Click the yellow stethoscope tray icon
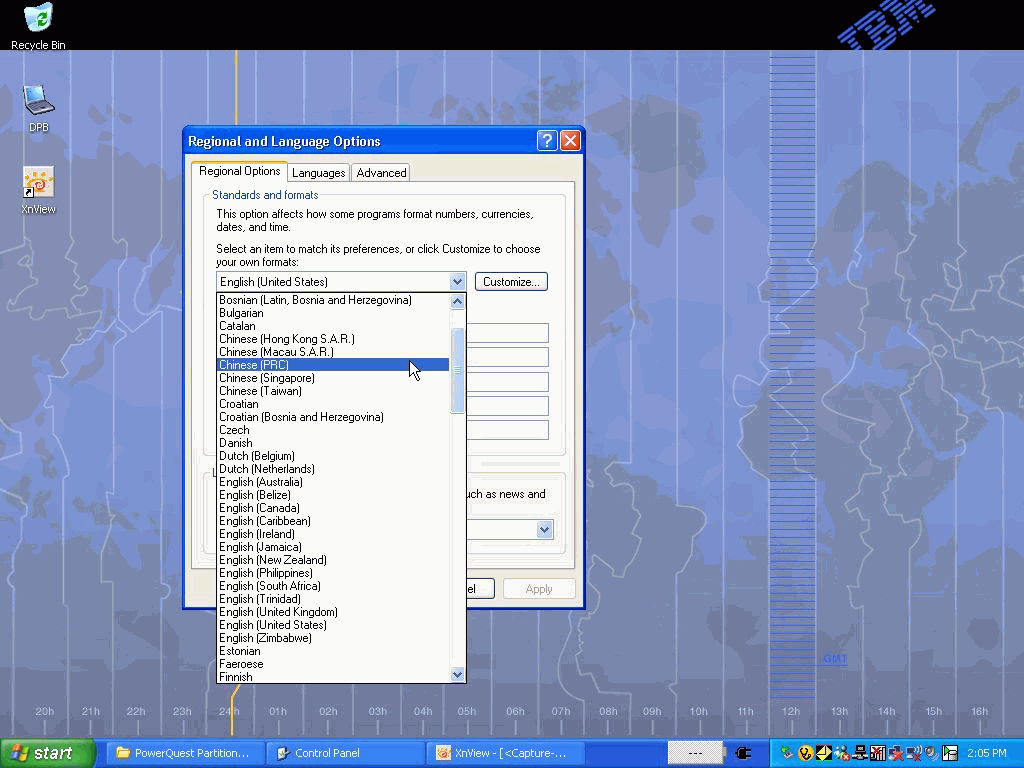Image resolution: width=1024 pixels, height=768 pixels. click(x=805, y=753)
